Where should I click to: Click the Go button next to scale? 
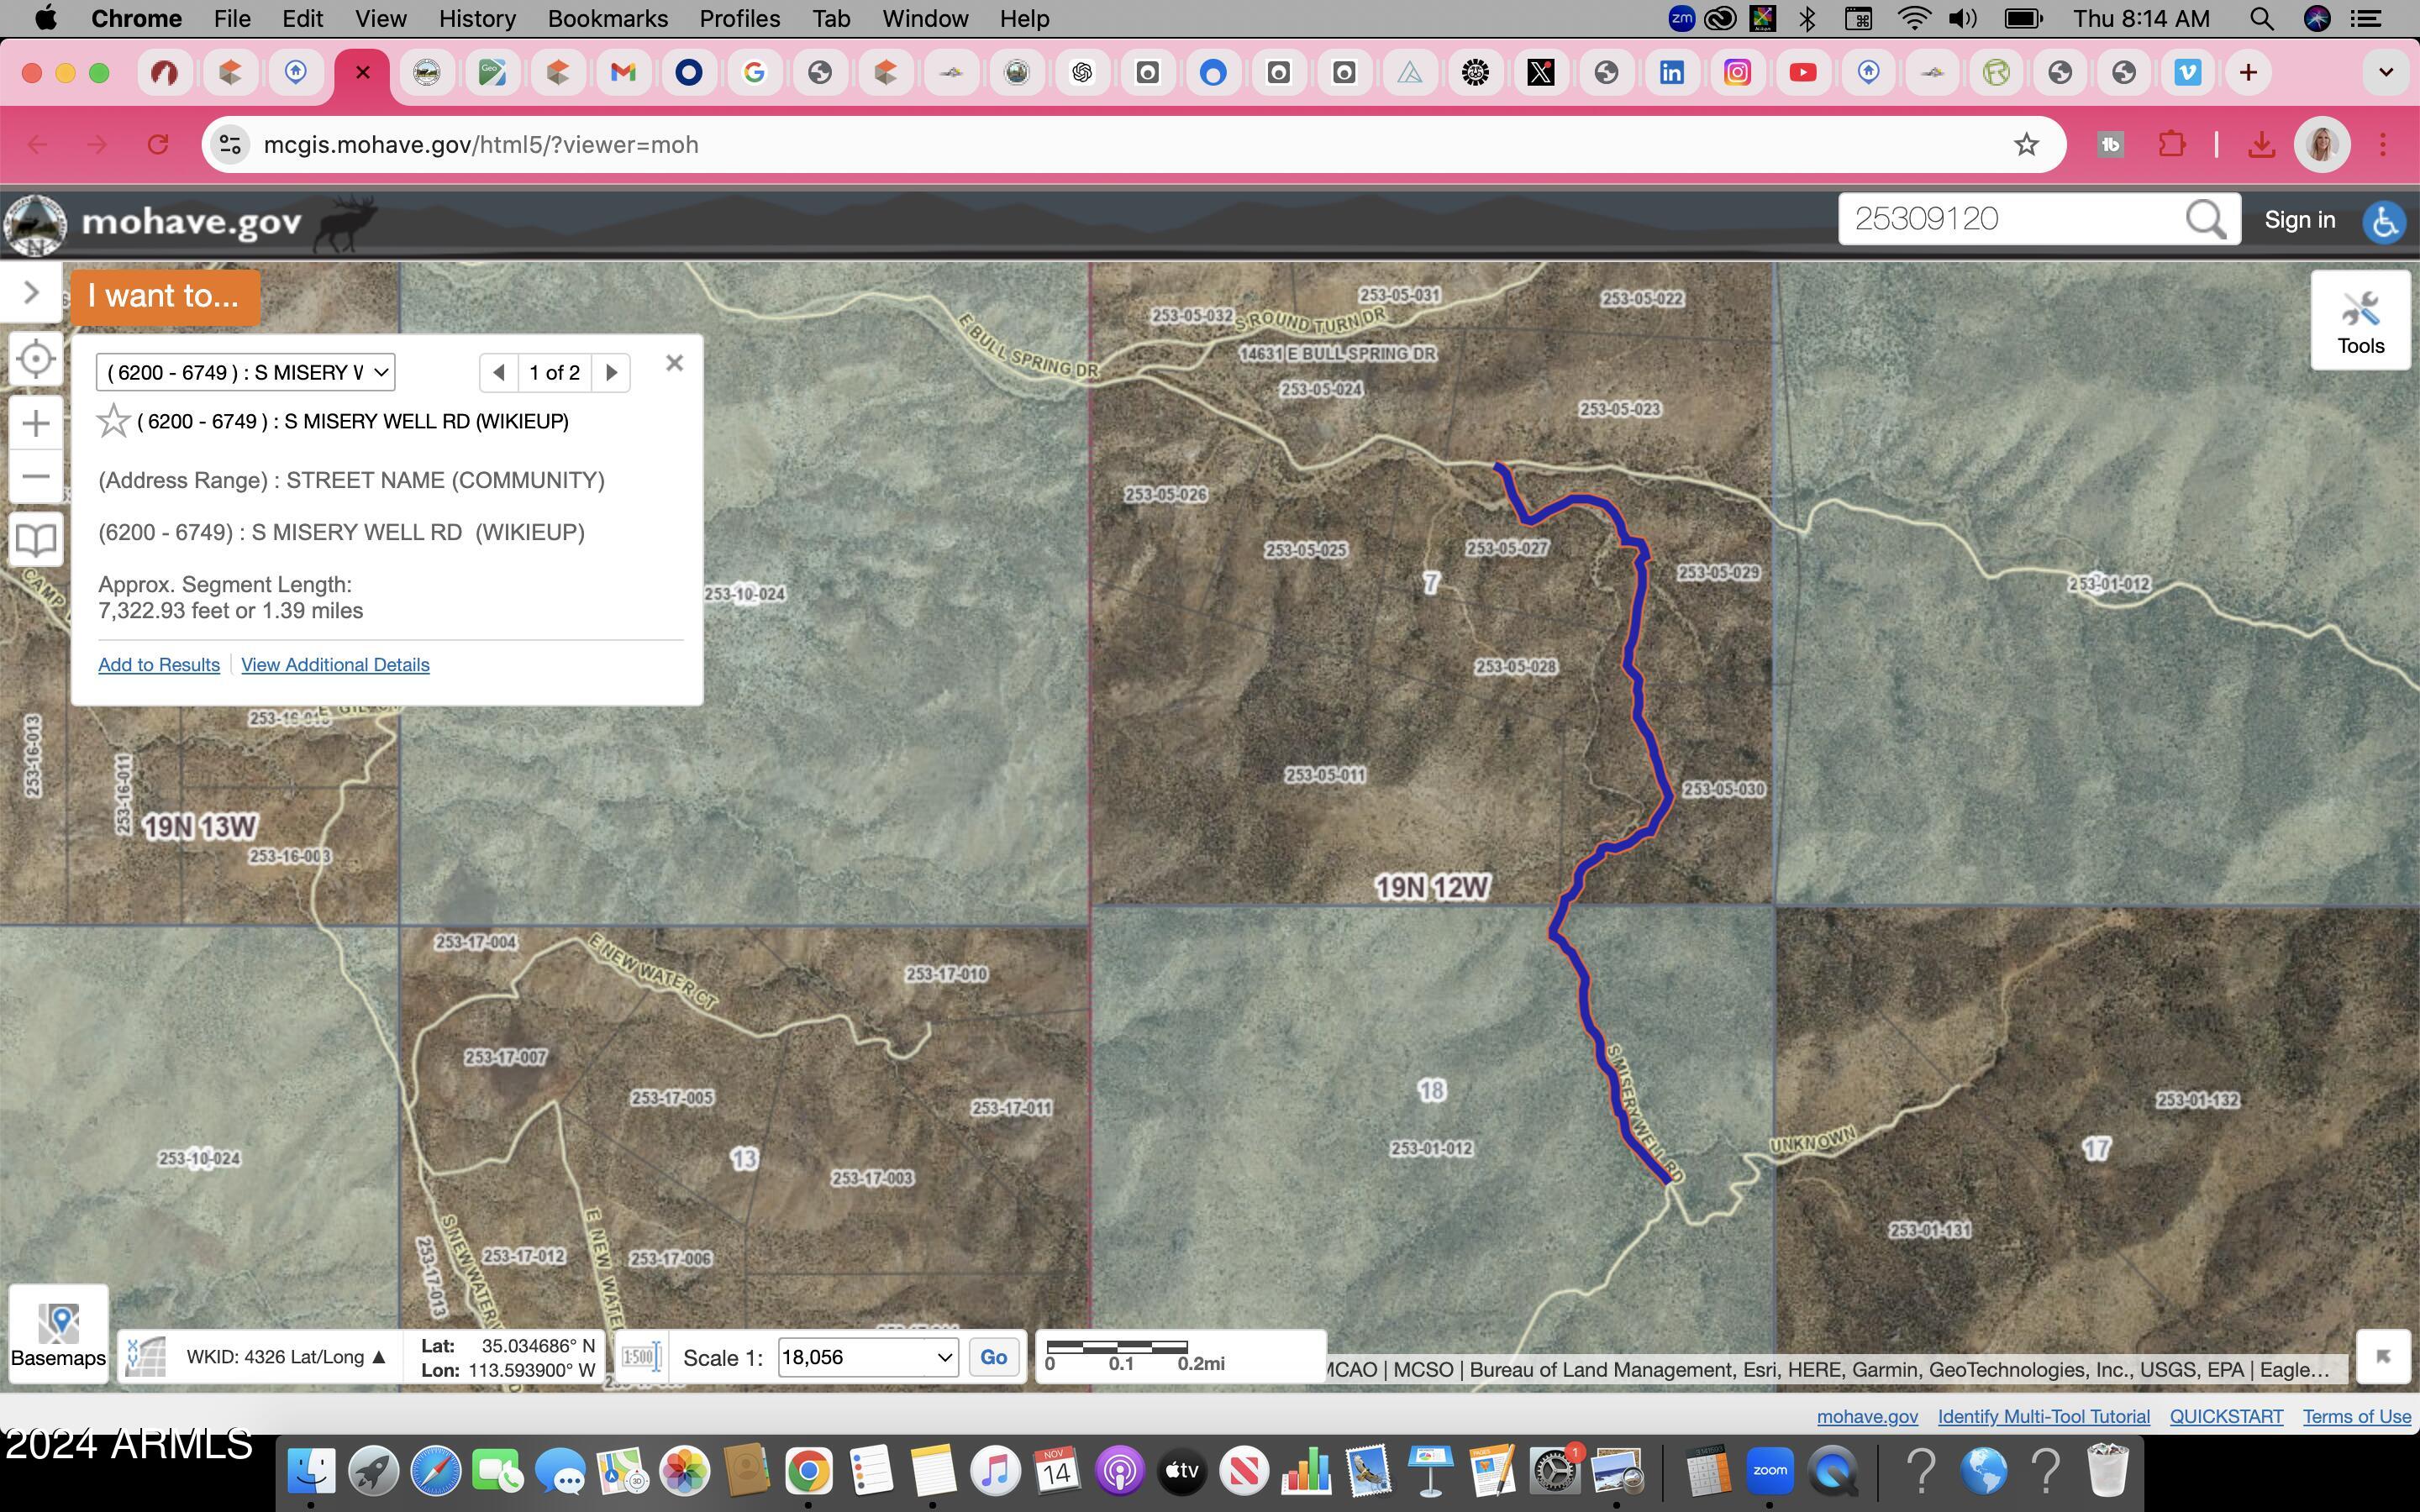(x=993, y=1356)
